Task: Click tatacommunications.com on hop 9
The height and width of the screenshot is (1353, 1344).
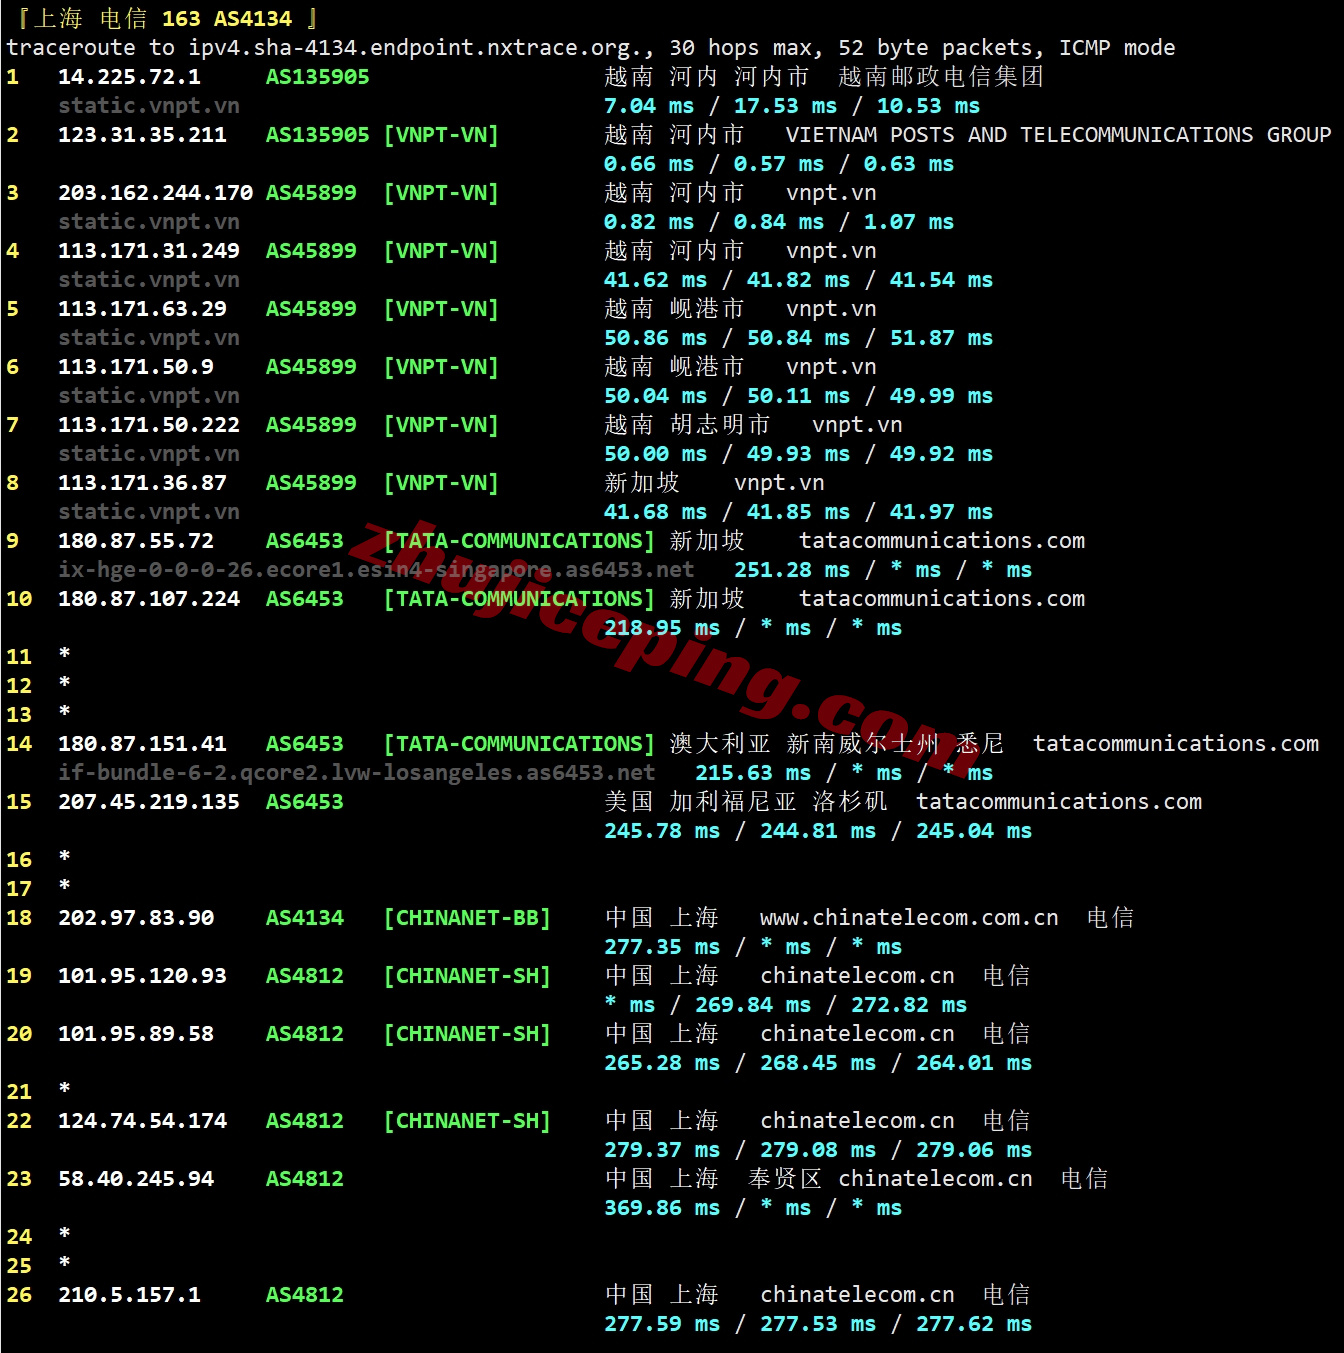Action: tap(942, 541)
